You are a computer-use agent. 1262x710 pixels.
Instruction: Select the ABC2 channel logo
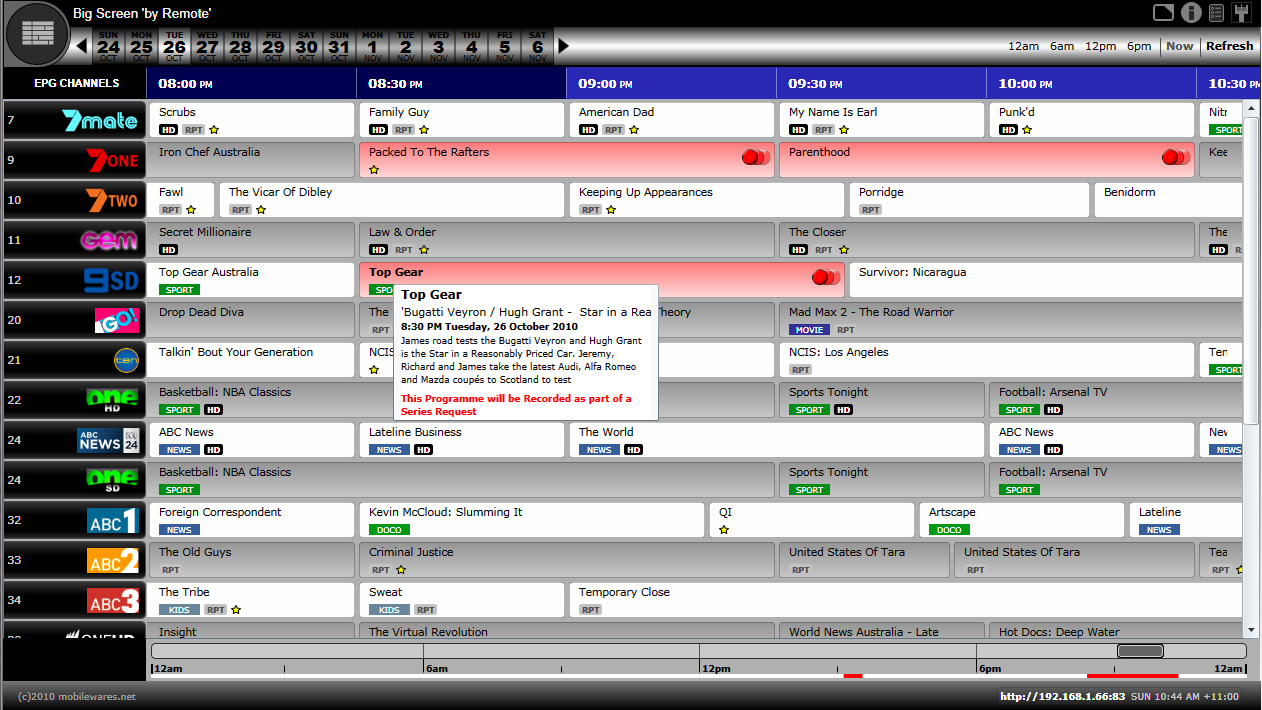coord(113,560)
